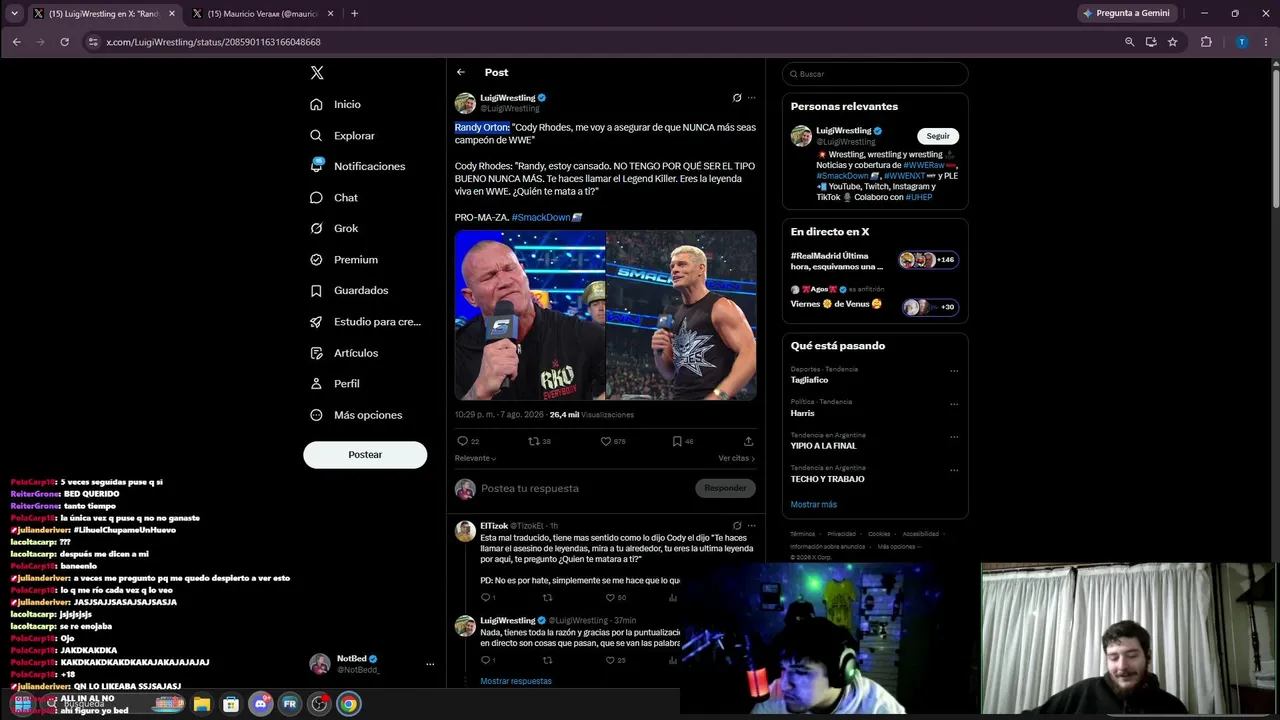Open the Relevante sort dropdown
This screenshot has width=1280, height=720.
[476, 458]
